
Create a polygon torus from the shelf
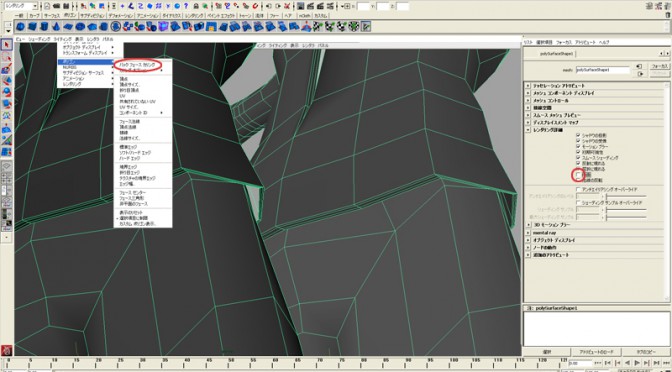(79, 27)
